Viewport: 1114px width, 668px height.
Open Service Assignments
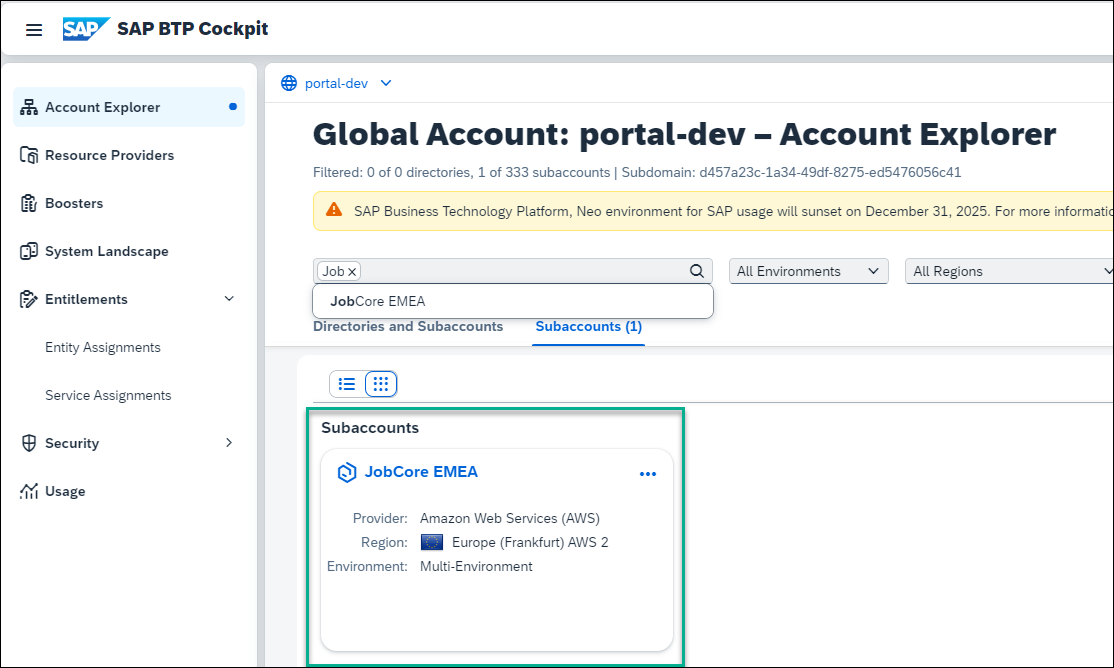tap(108, 395)
